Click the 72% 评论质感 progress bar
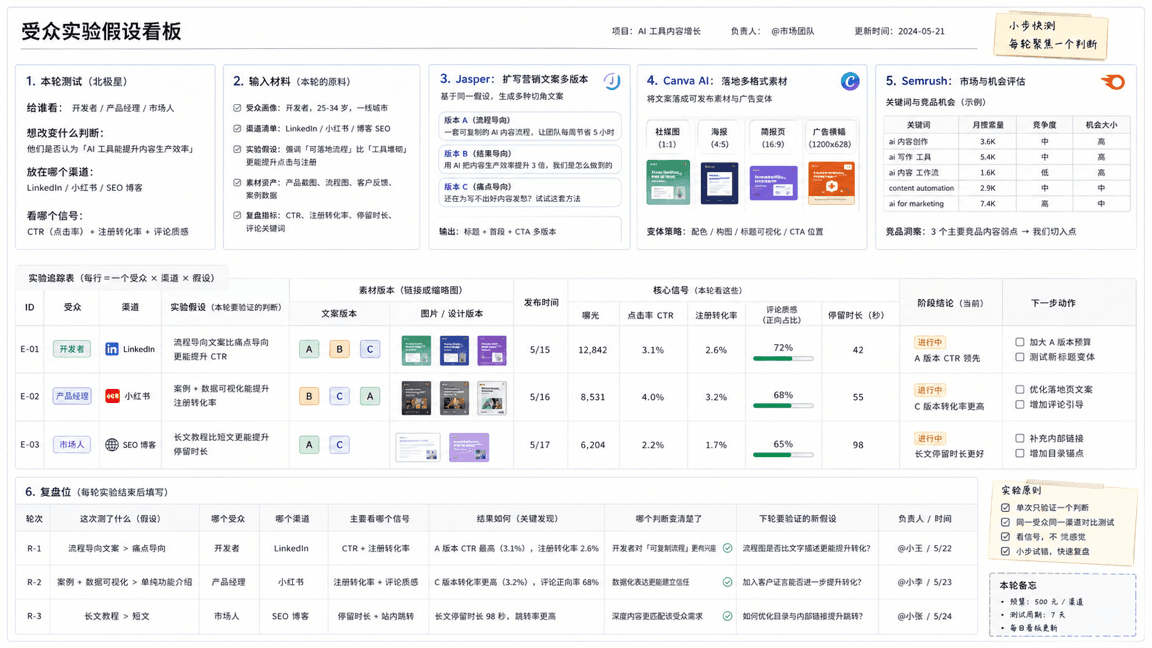 click(x=783, y=359)
